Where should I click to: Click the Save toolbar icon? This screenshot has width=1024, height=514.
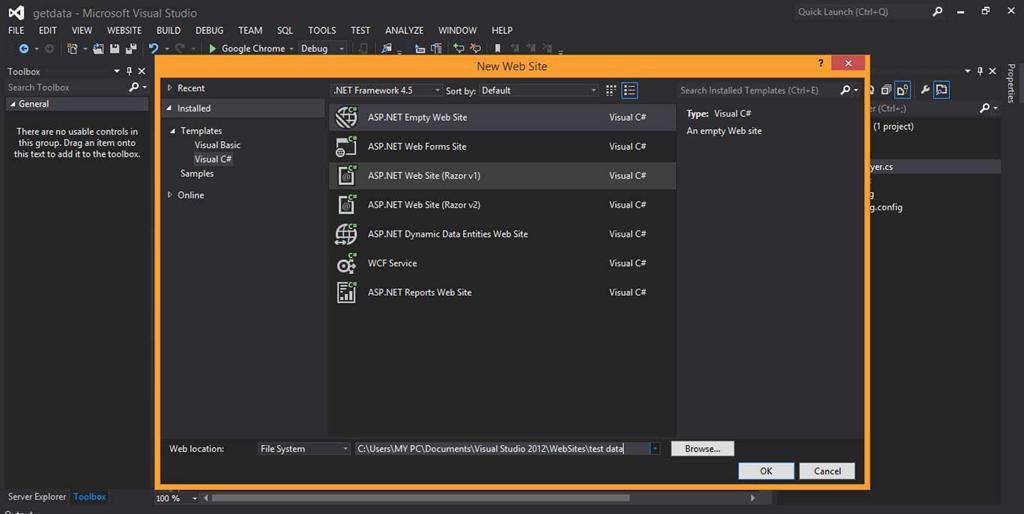coord(115,48)
